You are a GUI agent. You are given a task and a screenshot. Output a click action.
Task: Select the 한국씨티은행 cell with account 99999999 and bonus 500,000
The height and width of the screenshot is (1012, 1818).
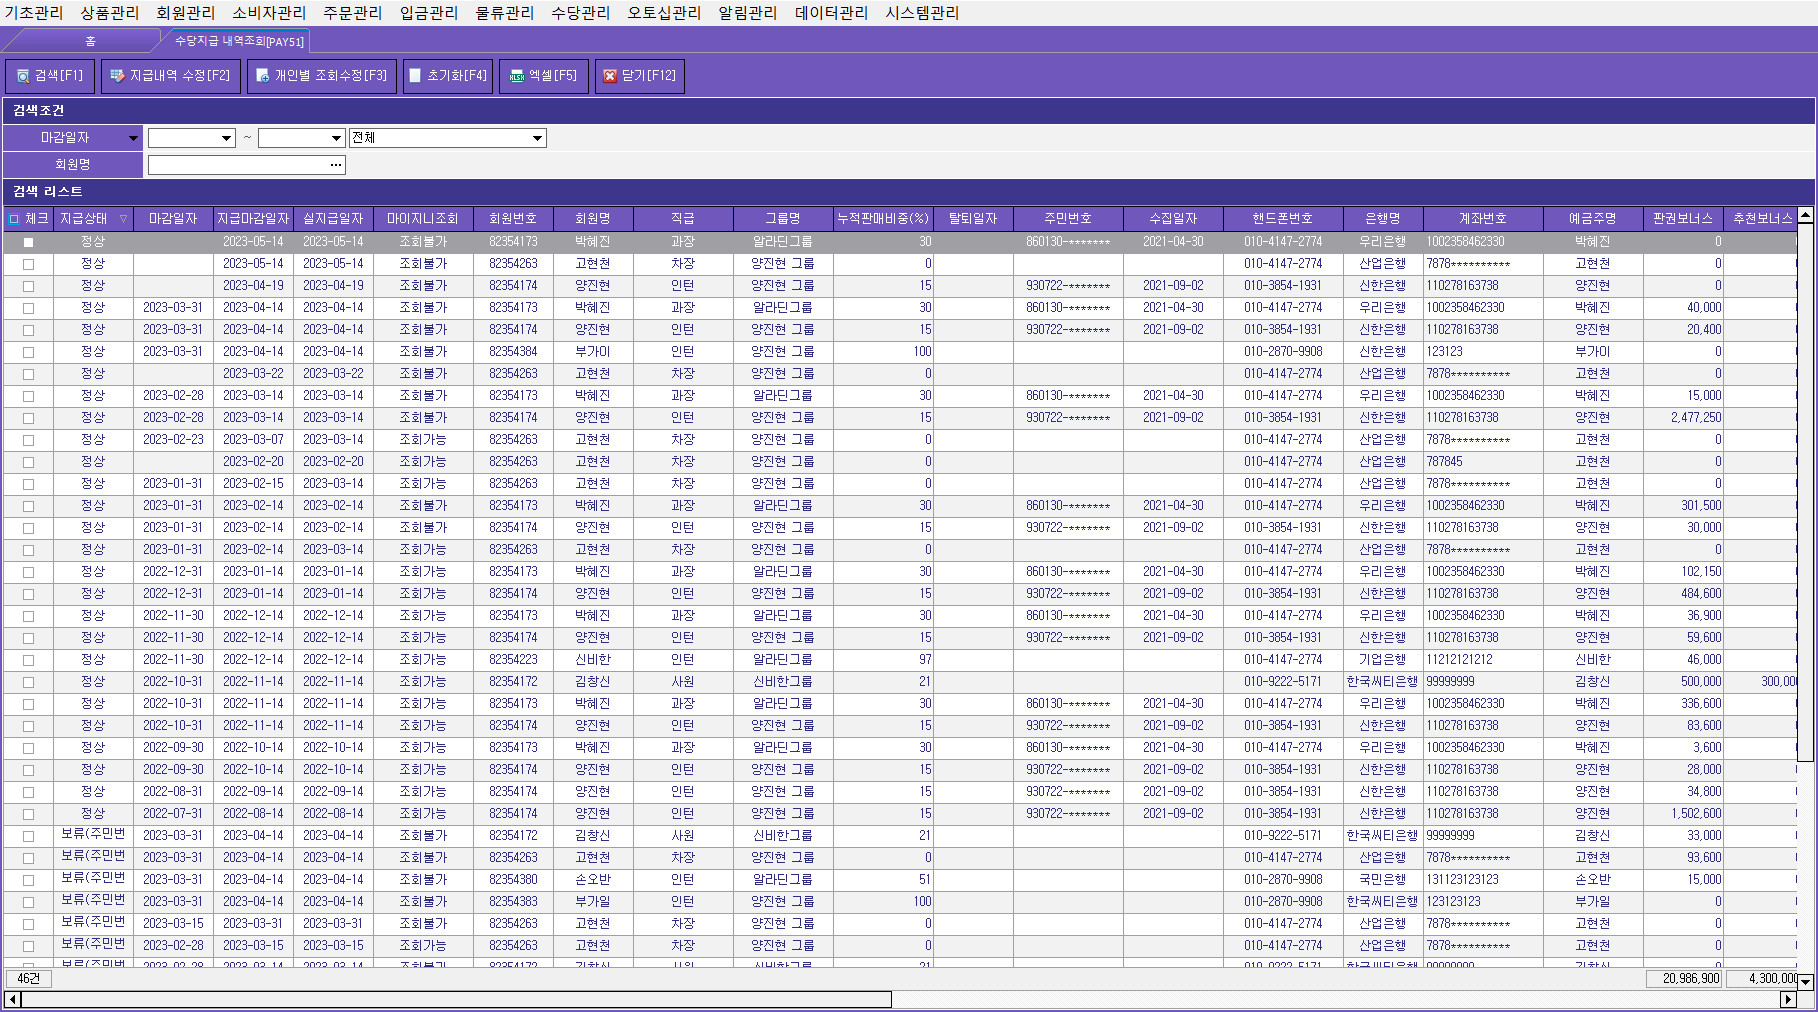click(x=1383, y=682)
